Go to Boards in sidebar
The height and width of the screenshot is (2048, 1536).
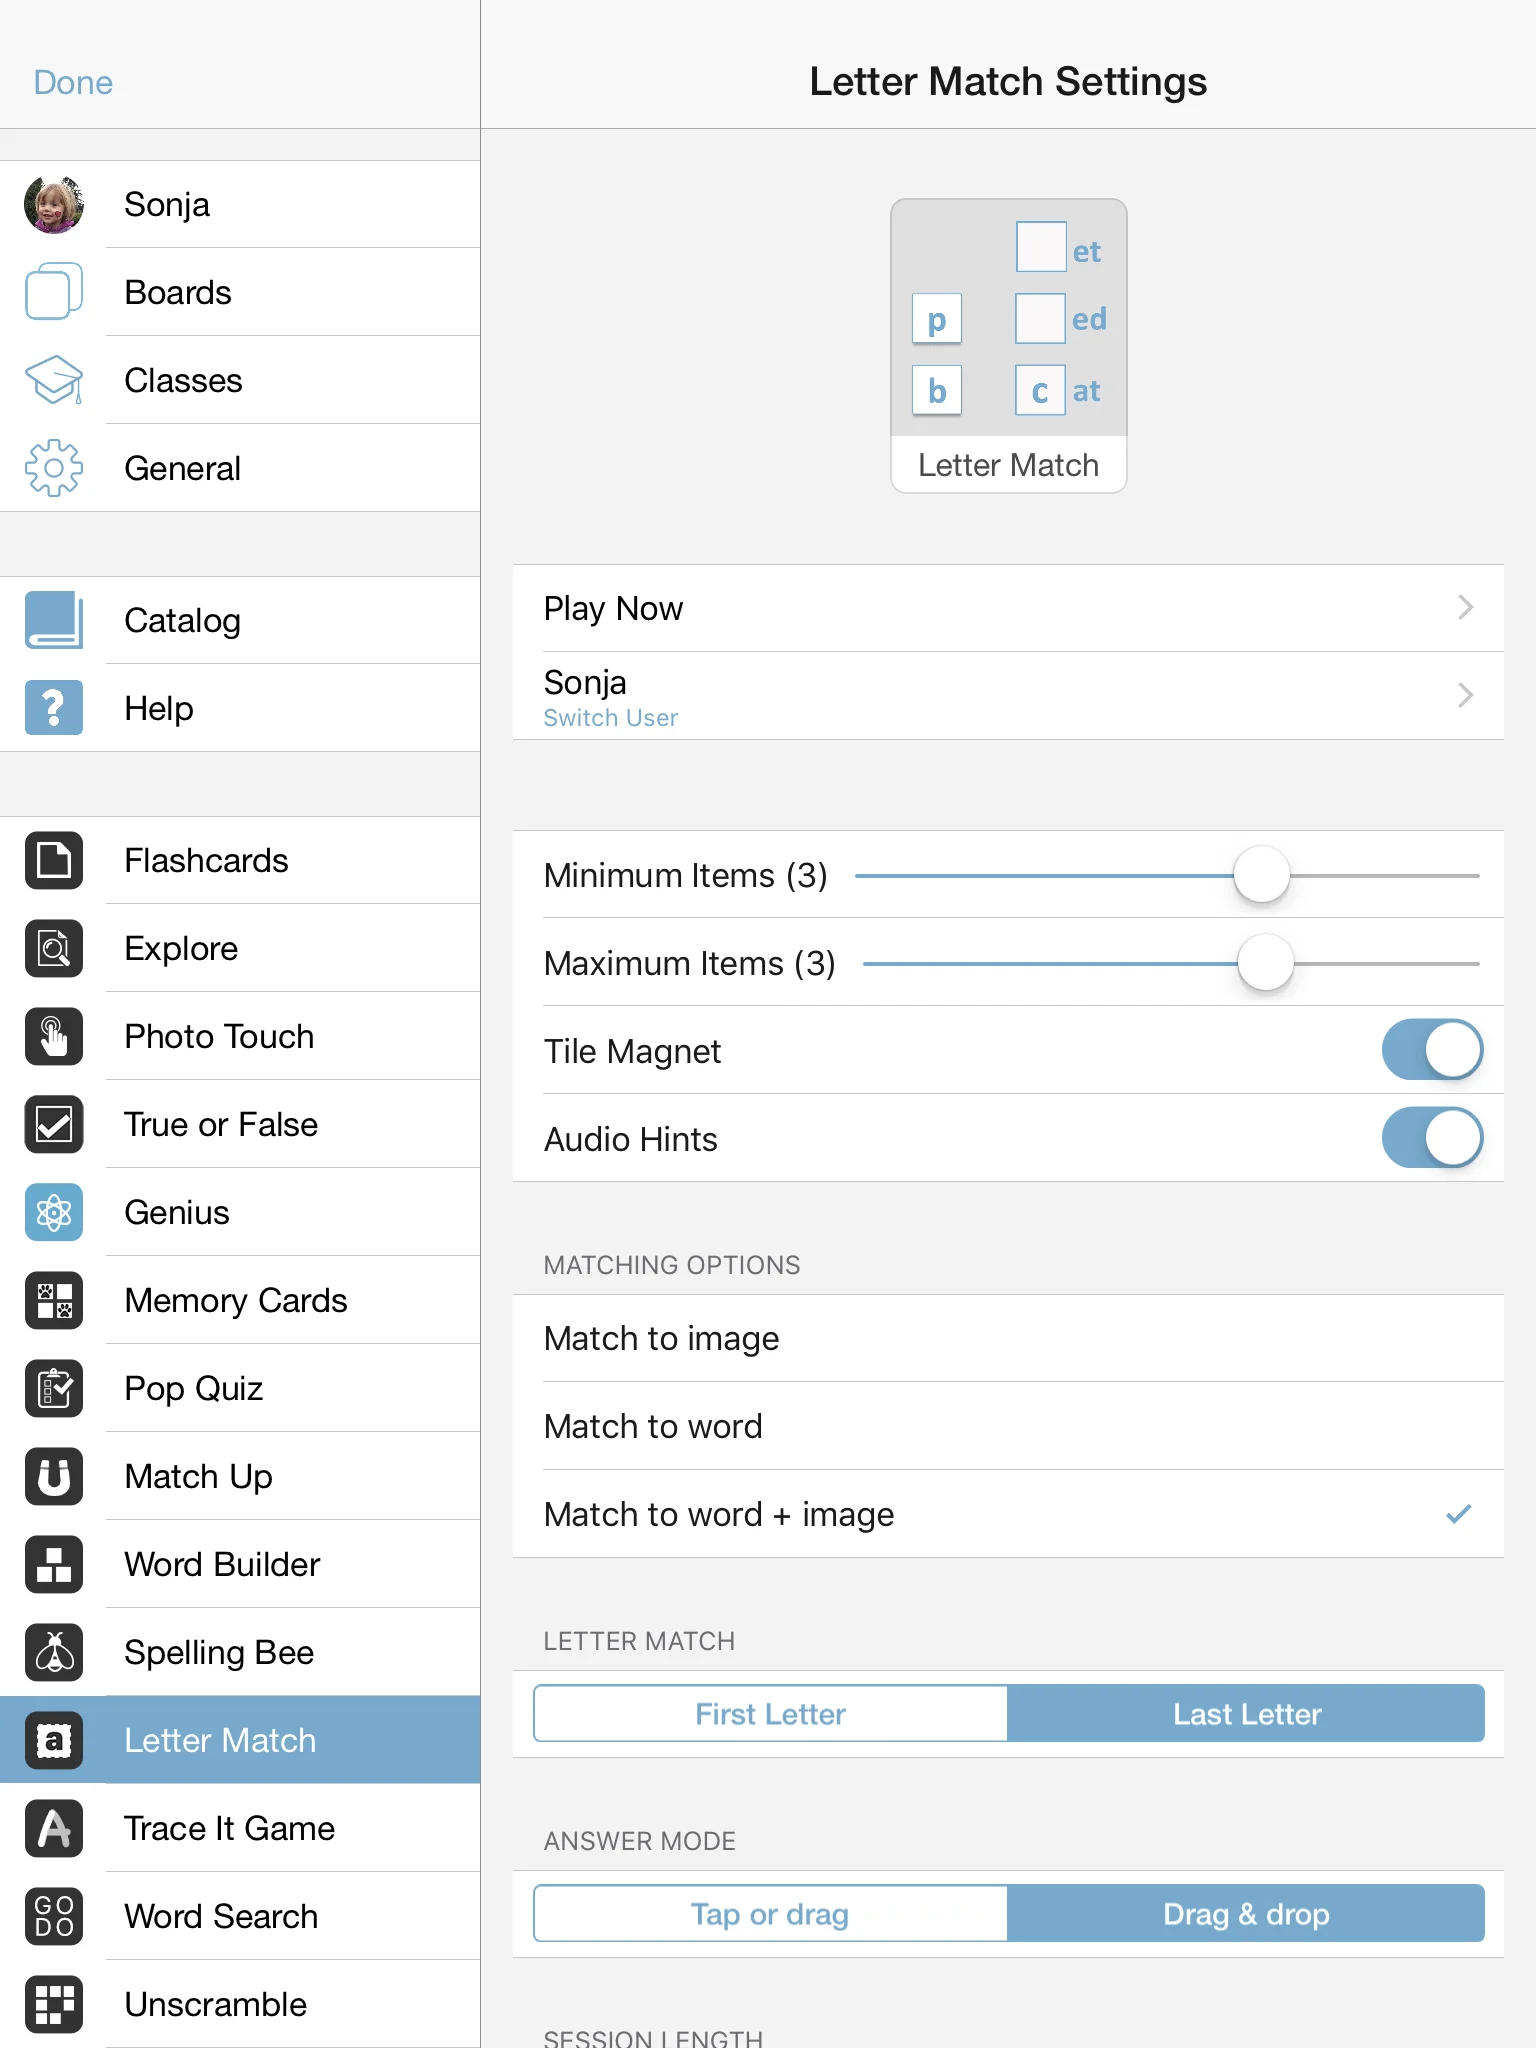[x=240, y=292]
